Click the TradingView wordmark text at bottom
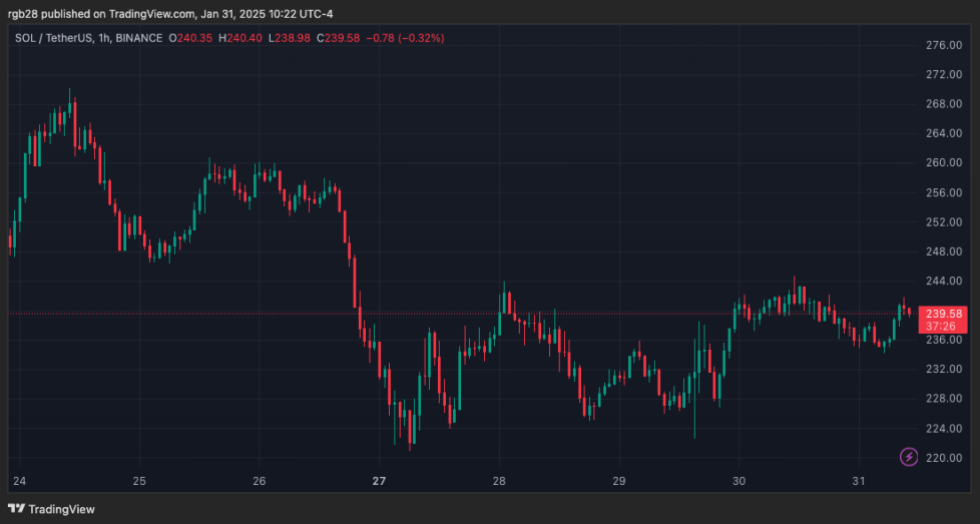980x524 pixels. point(62,509)
